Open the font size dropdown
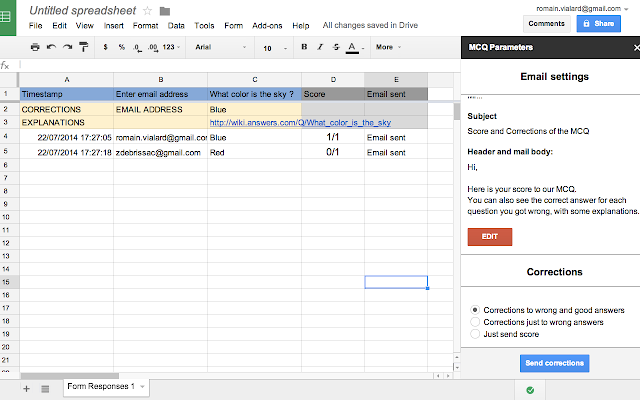The image size is (640, 400). [275, 48]
